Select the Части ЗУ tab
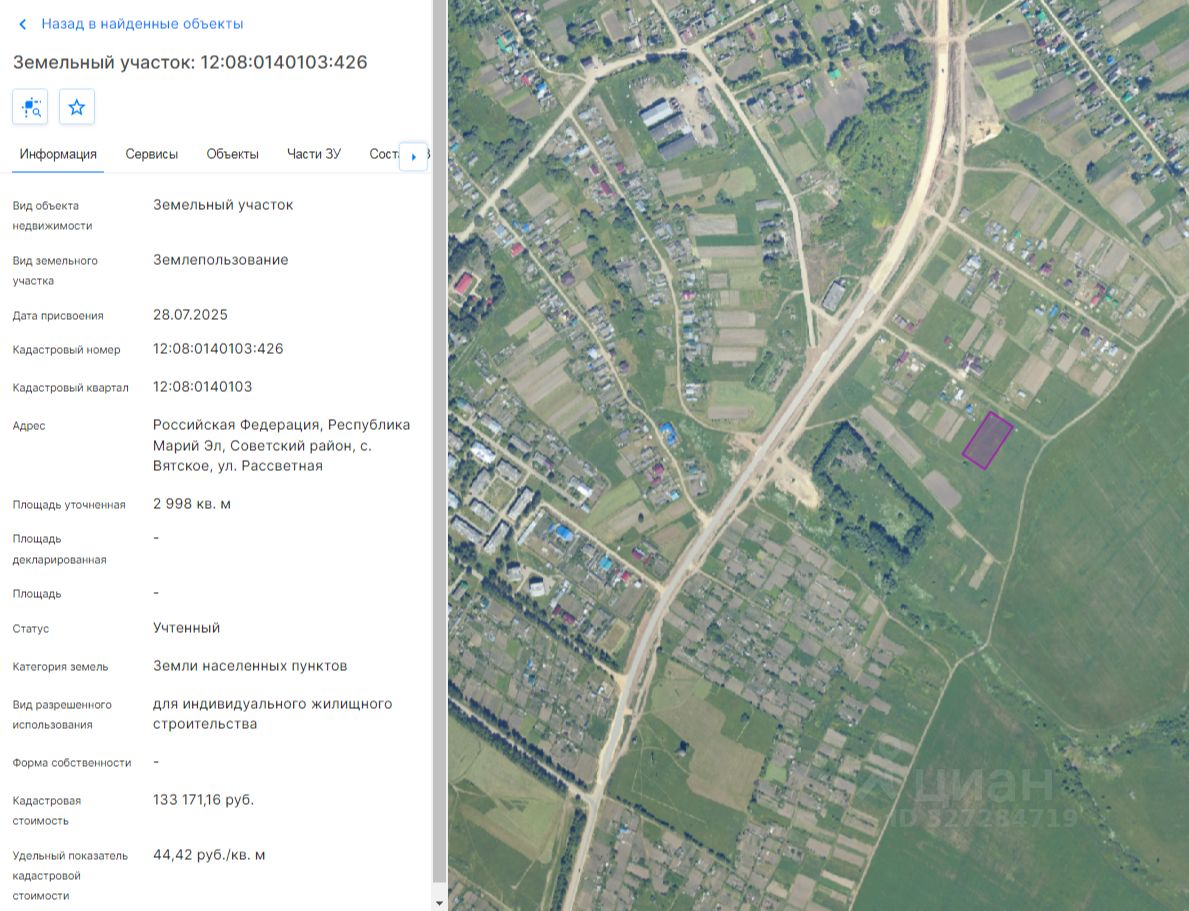Image resolution: width=1189 pixels, height=911 pixels. click(314, 154)
